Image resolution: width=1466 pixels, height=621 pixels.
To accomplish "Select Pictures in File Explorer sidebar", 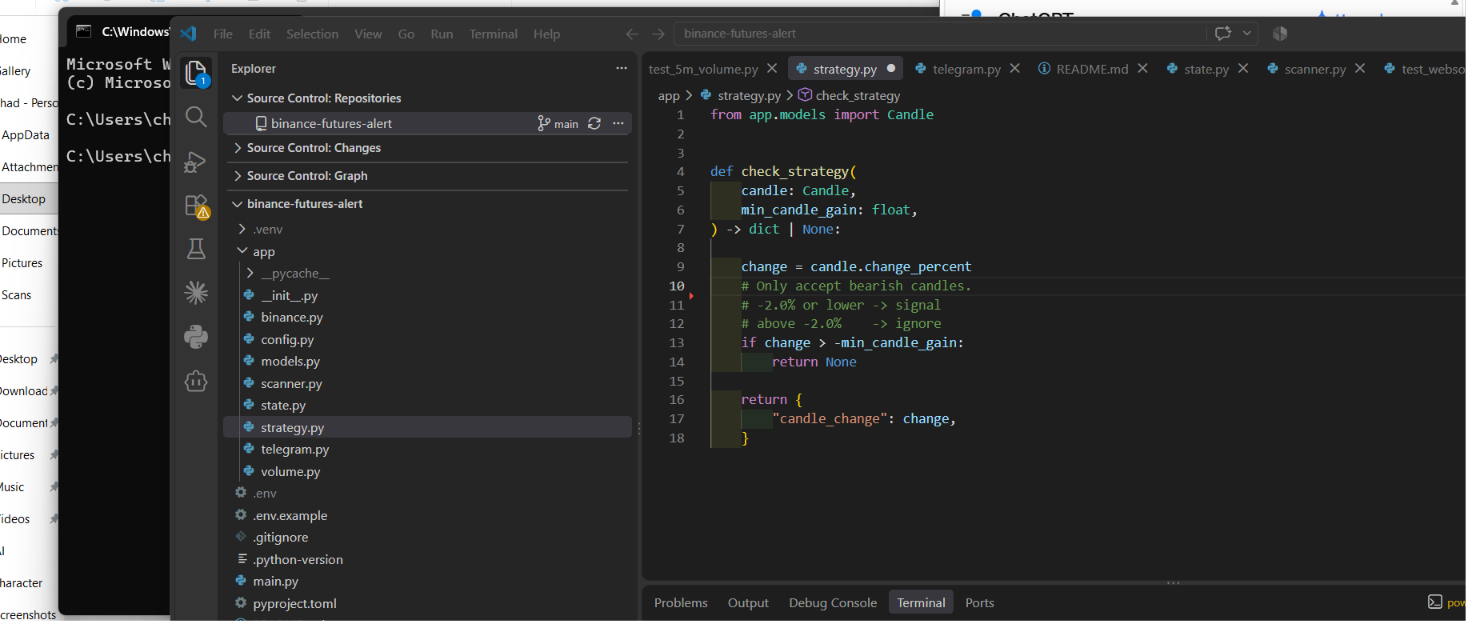I will [22, 263].
